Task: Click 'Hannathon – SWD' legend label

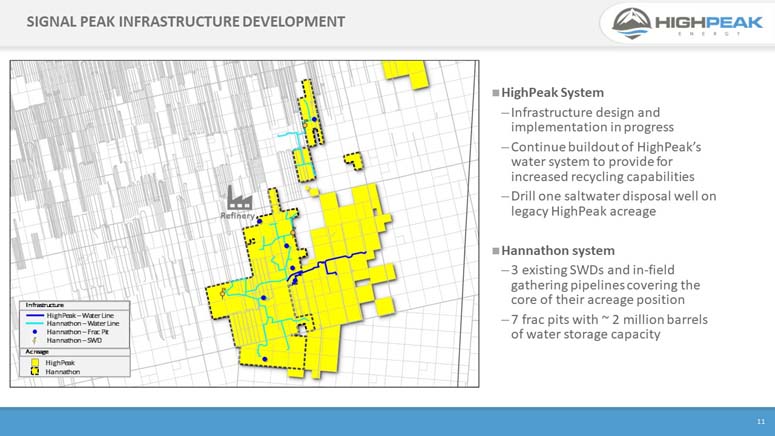Action: tap(74, 340)
